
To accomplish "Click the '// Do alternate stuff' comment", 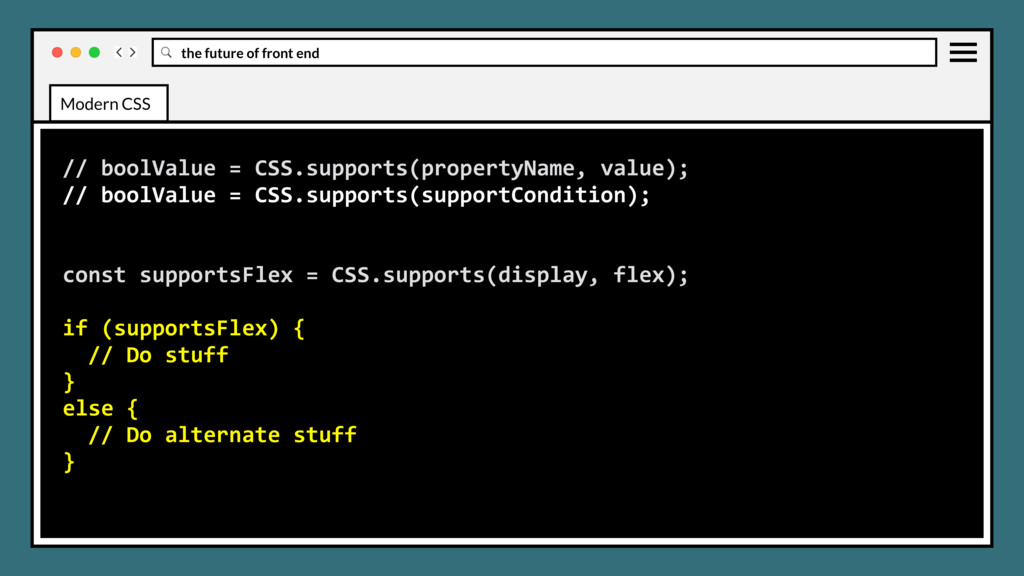I will point(222,435).
